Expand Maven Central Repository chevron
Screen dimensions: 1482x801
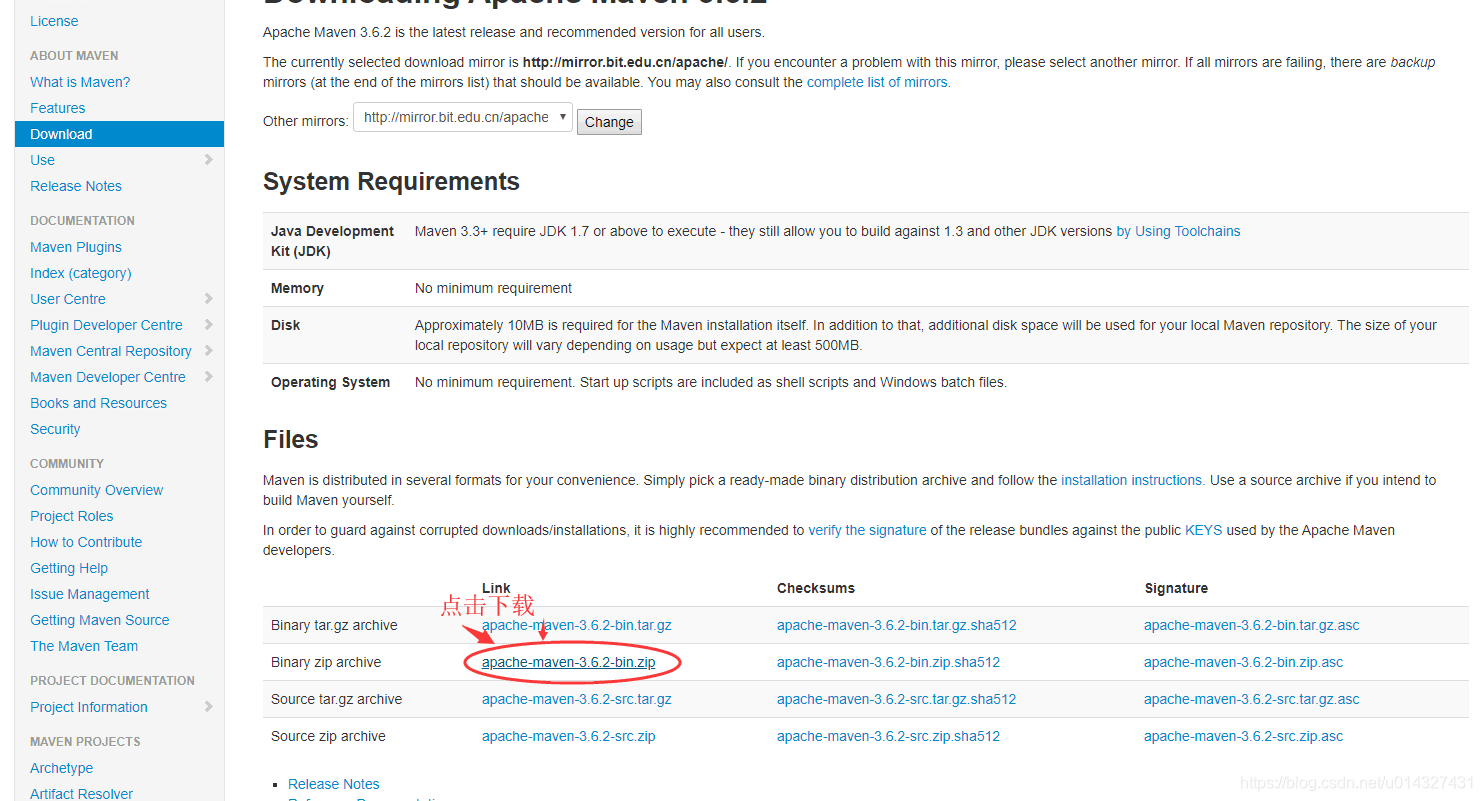[x=208, y=350]
